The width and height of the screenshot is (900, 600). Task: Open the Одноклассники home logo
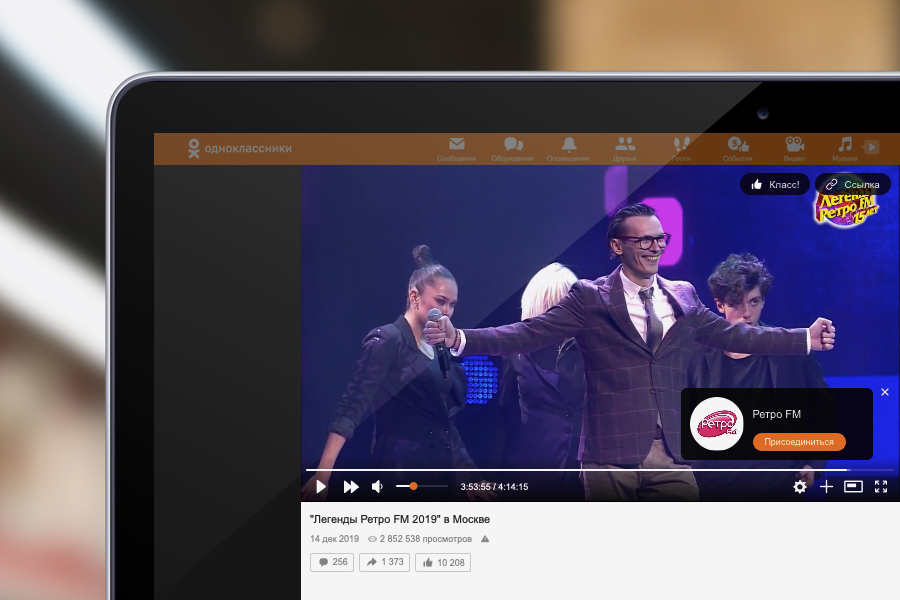[239, 148]
